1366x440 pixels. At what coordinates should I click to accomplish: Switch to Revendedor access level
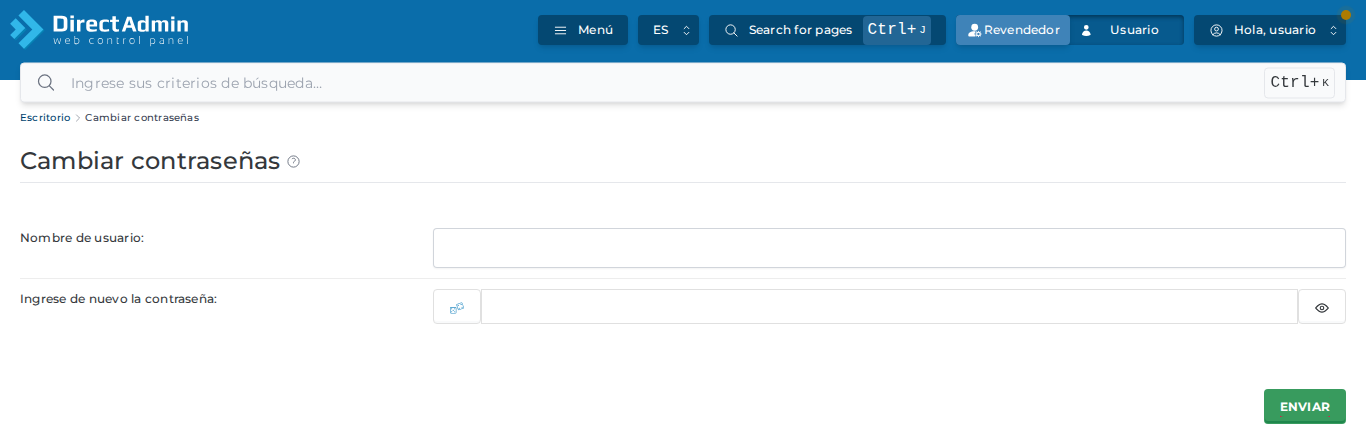coord(1013,30)
